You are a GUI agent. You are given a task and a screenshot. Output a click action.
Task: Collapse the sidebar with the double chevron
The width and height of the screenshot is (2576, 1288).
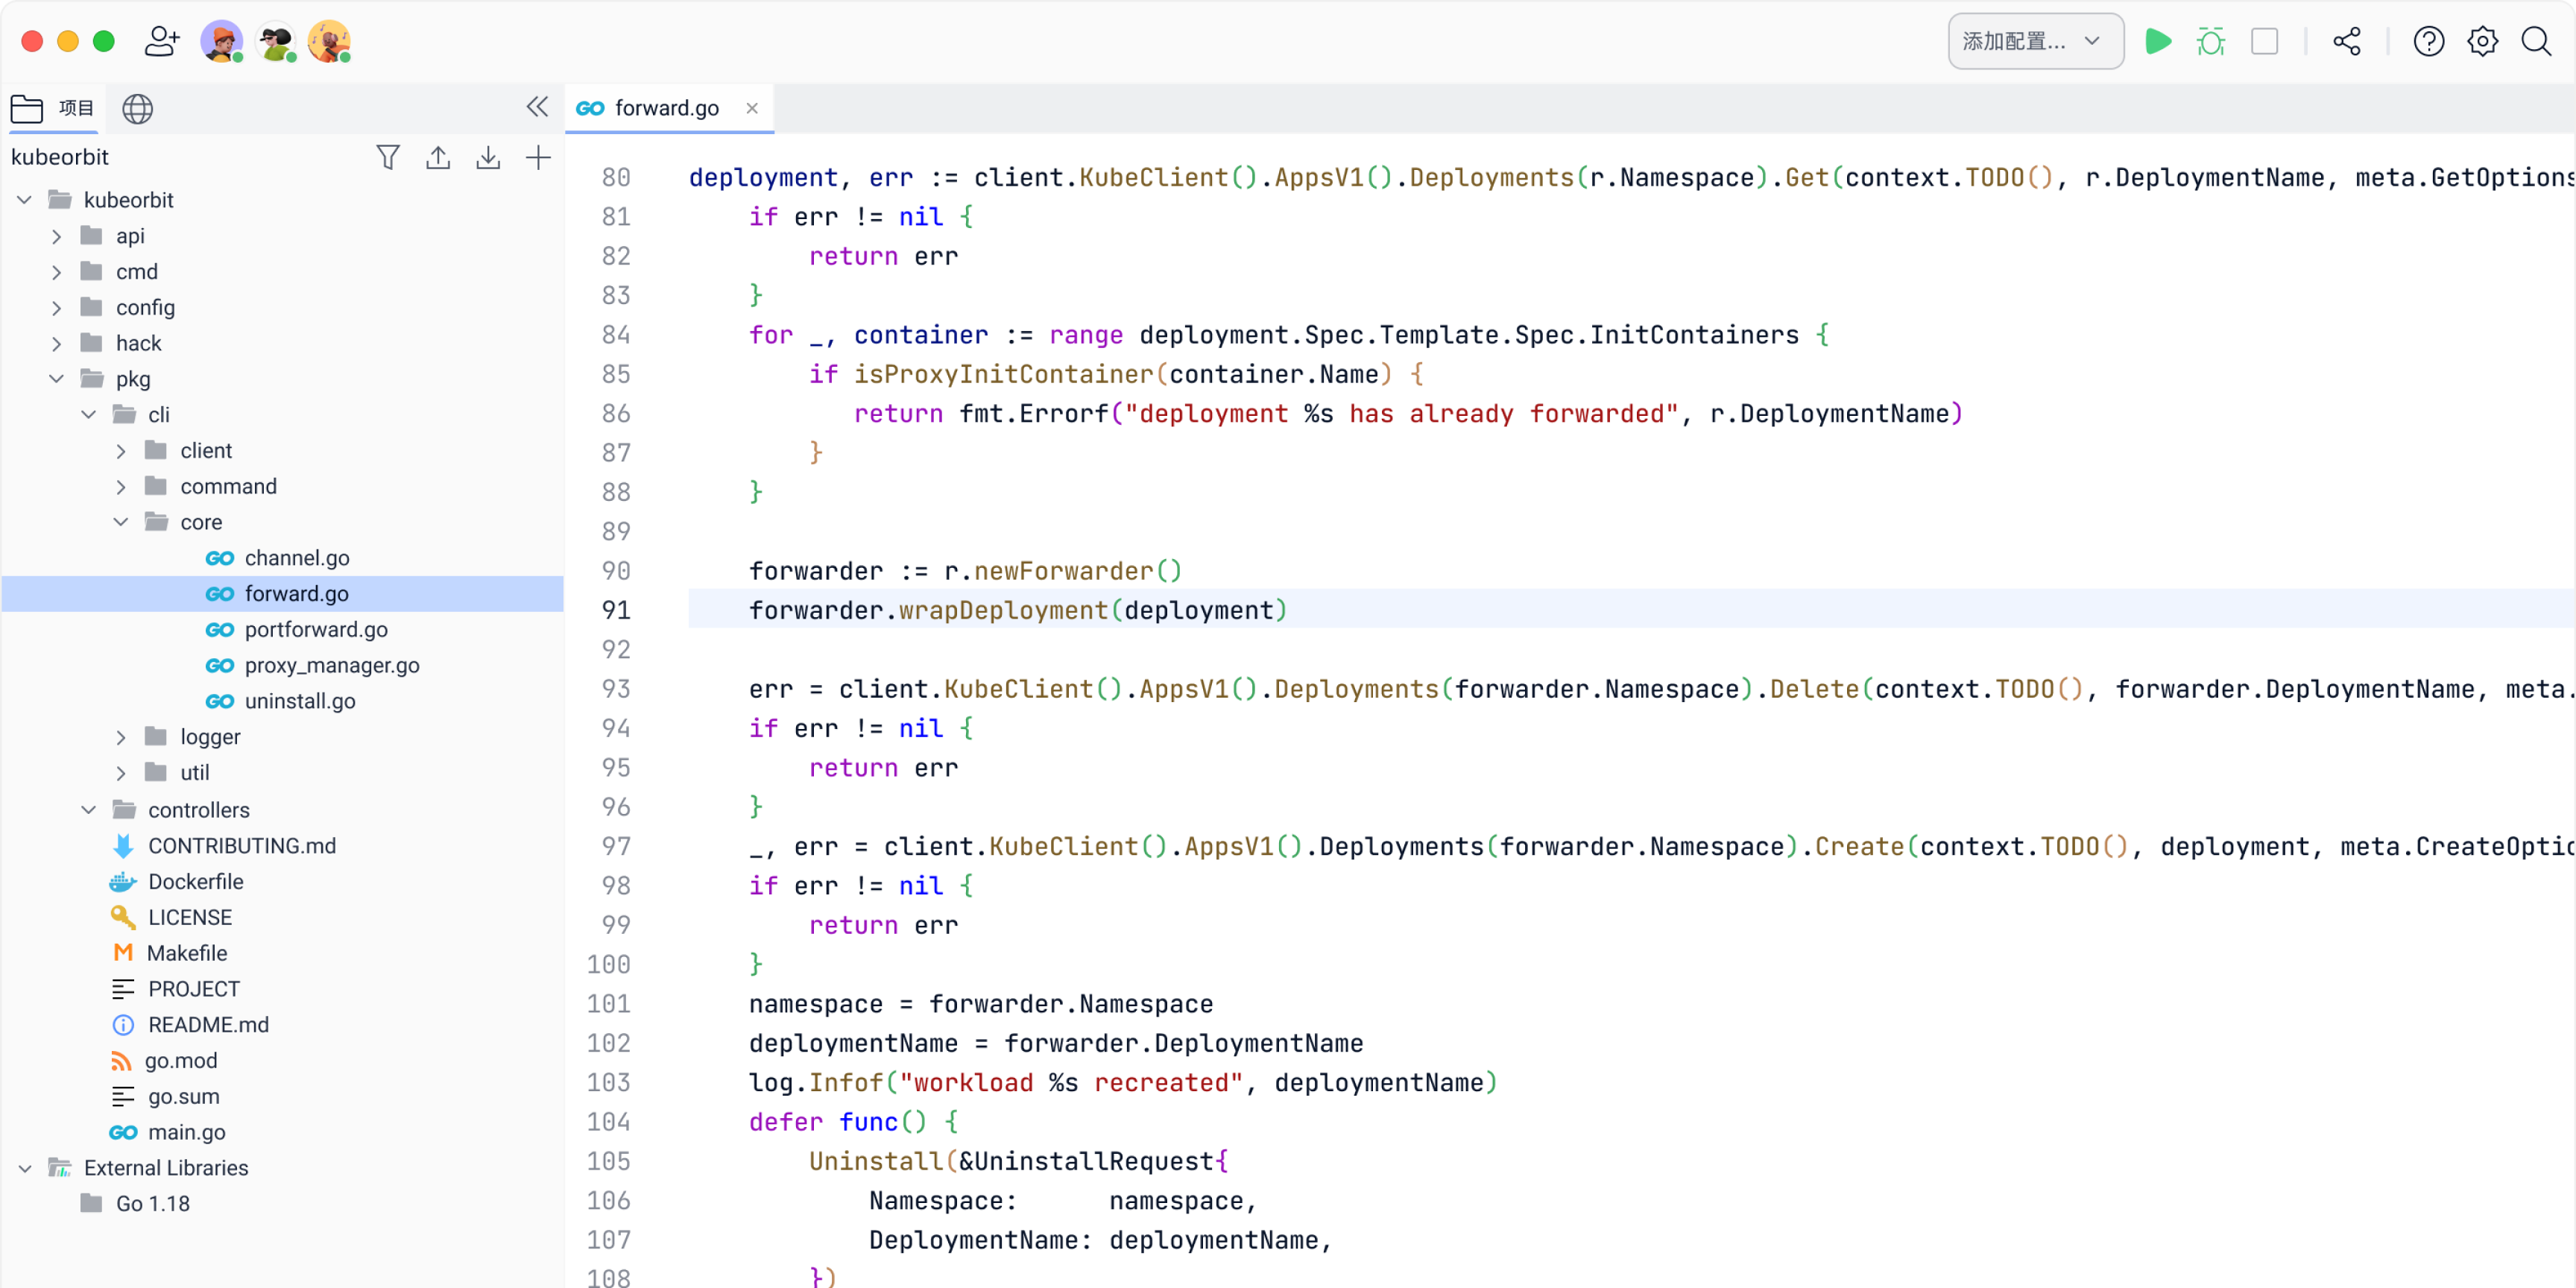[x=537, y=107]
